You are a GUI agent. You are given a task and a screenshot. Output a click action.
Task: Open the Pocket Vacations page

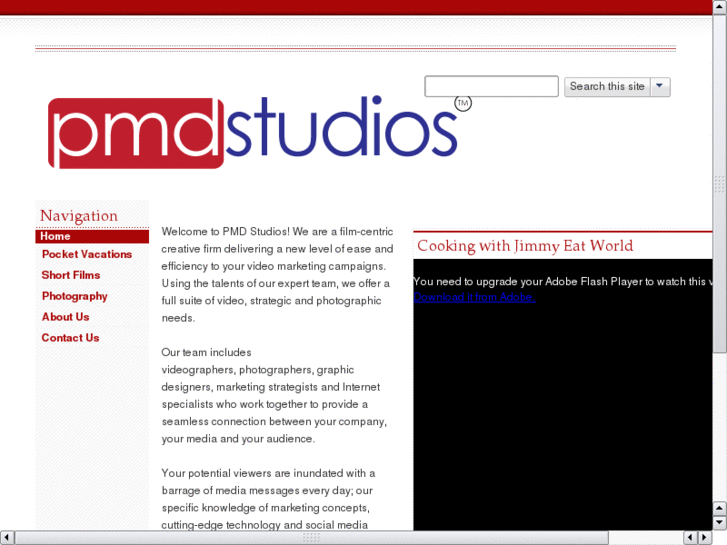(87, 254)
